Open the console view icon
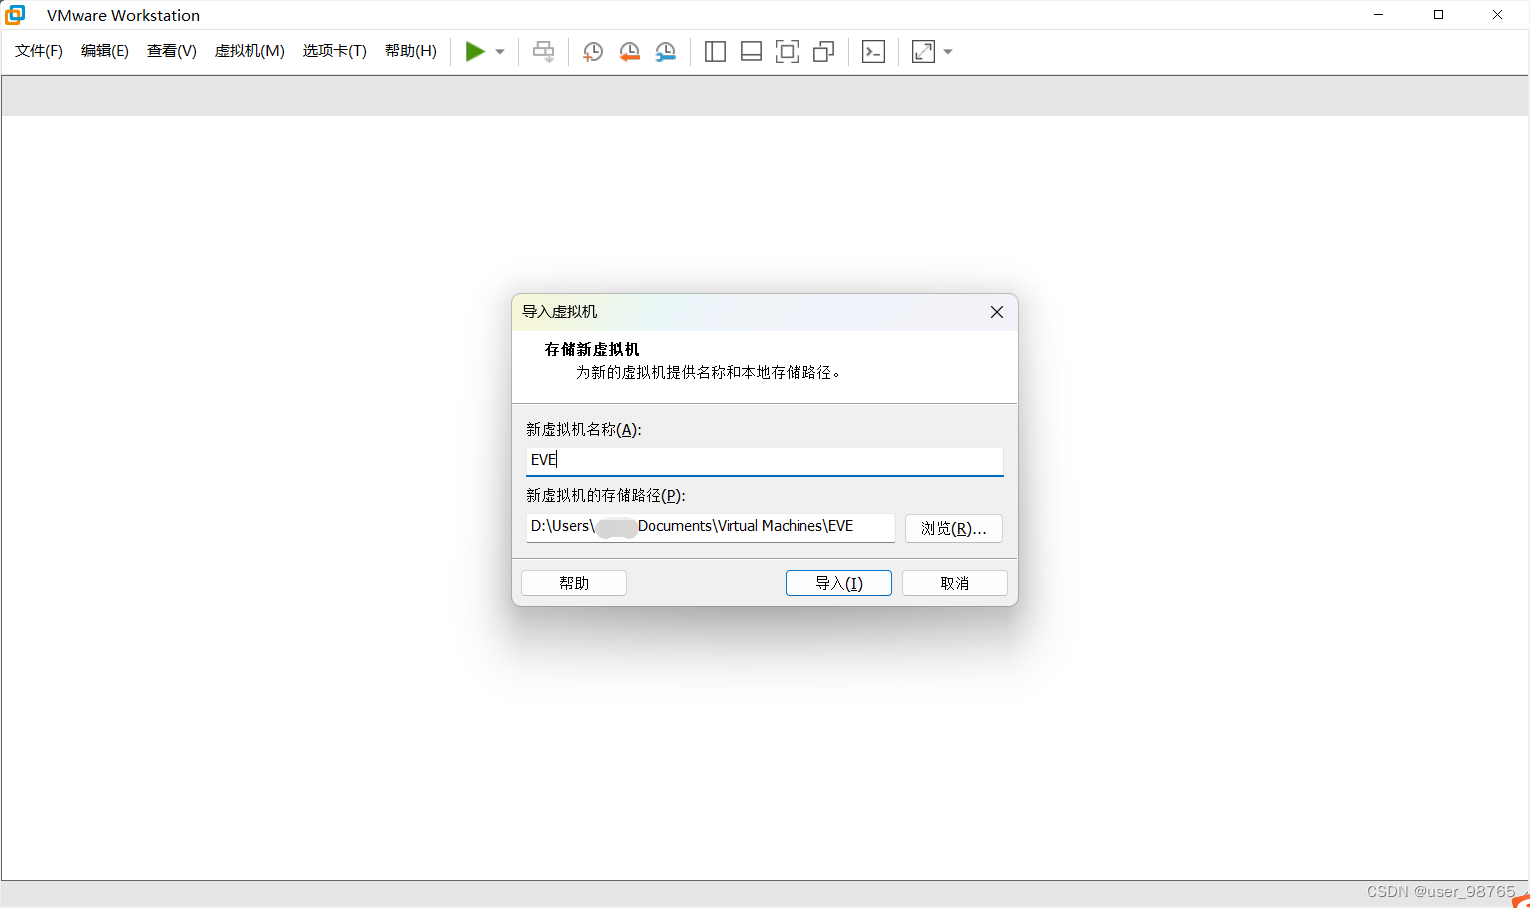This screenshot has height=908, width=1530. [873, 52]
